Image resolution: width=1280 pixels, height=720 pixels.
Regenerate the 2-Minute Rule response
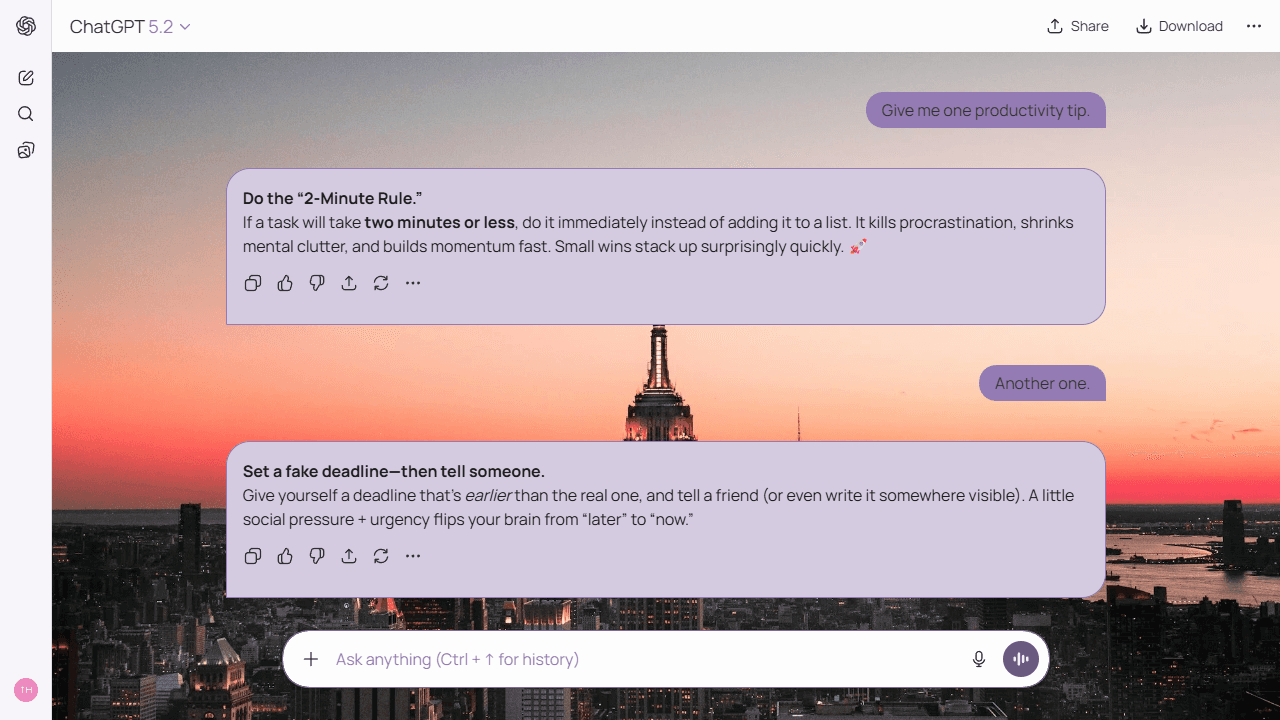pos(381,283)
